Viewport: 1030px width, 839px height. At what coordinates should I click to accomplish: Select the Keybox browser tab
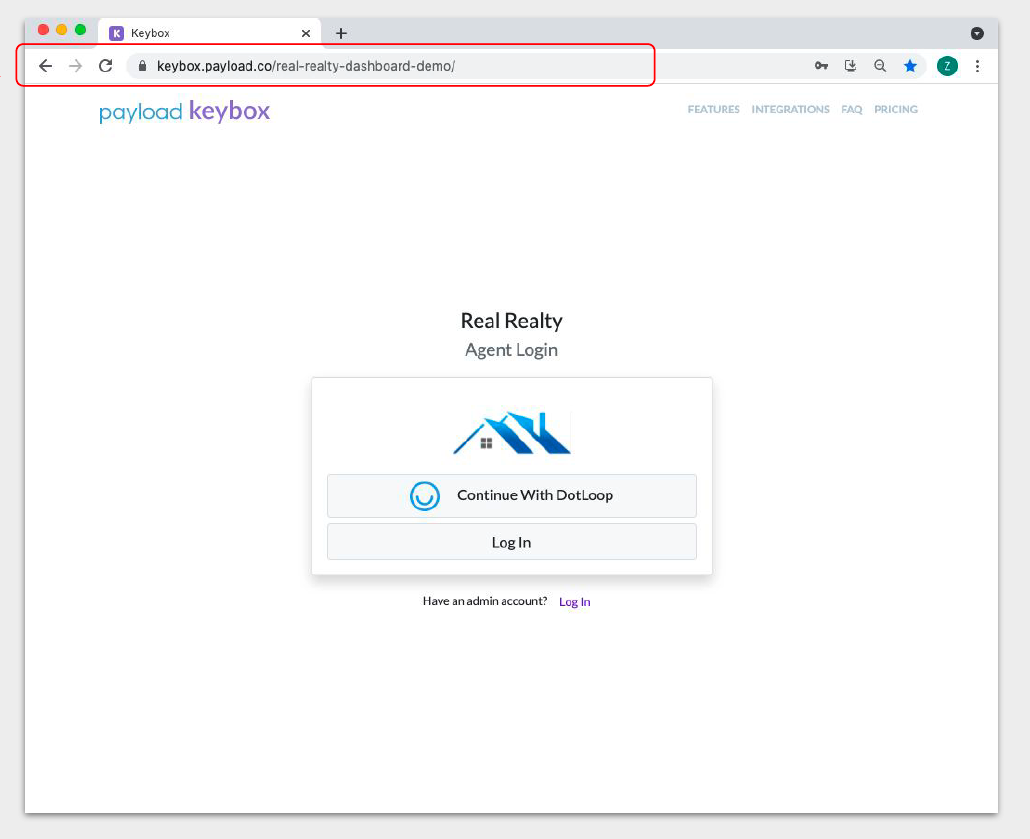point(200,32)
